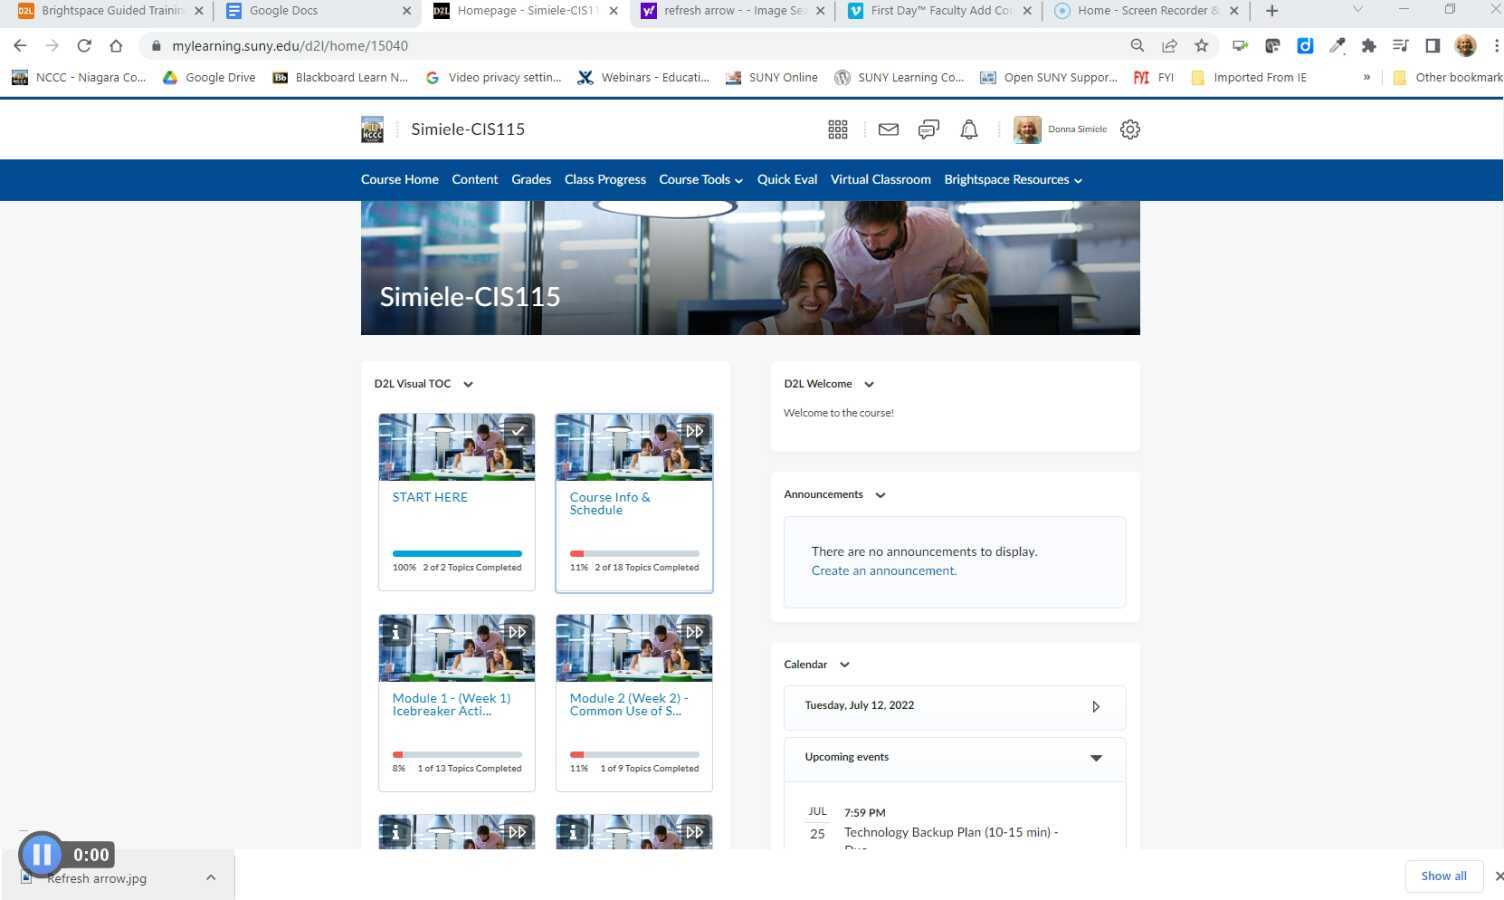
Task: Pause the screen recorder timer control
Action: (x=41, y=854)
